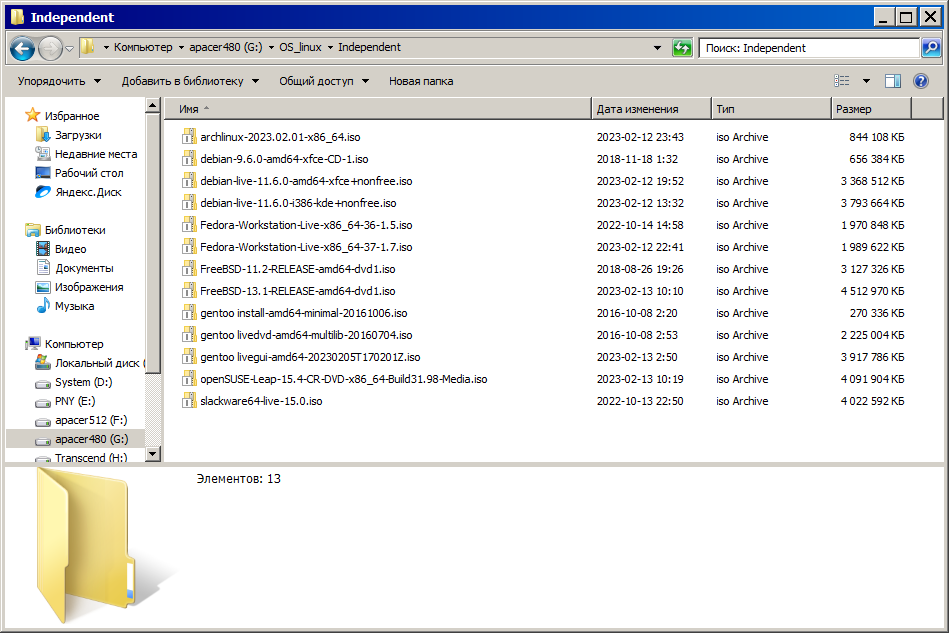This screenshot has width=949, height=633.
Task: Toggle the preview pane icon
Action: pos(893,81)
